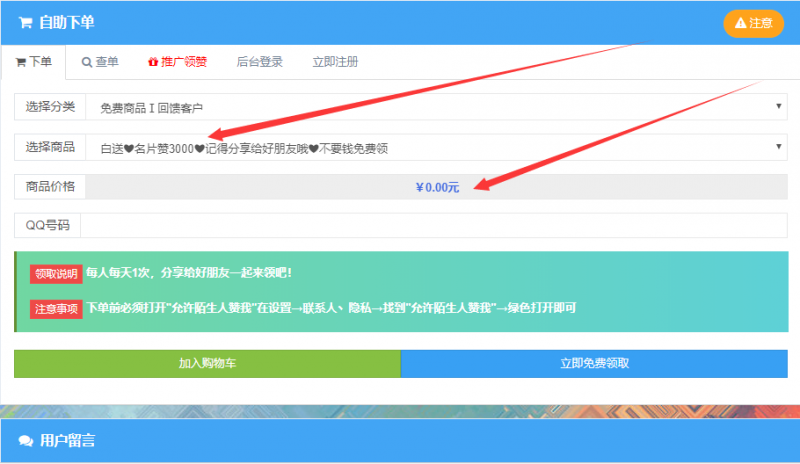
Task: Click the red 注意事项 badge
Action: 56,309
